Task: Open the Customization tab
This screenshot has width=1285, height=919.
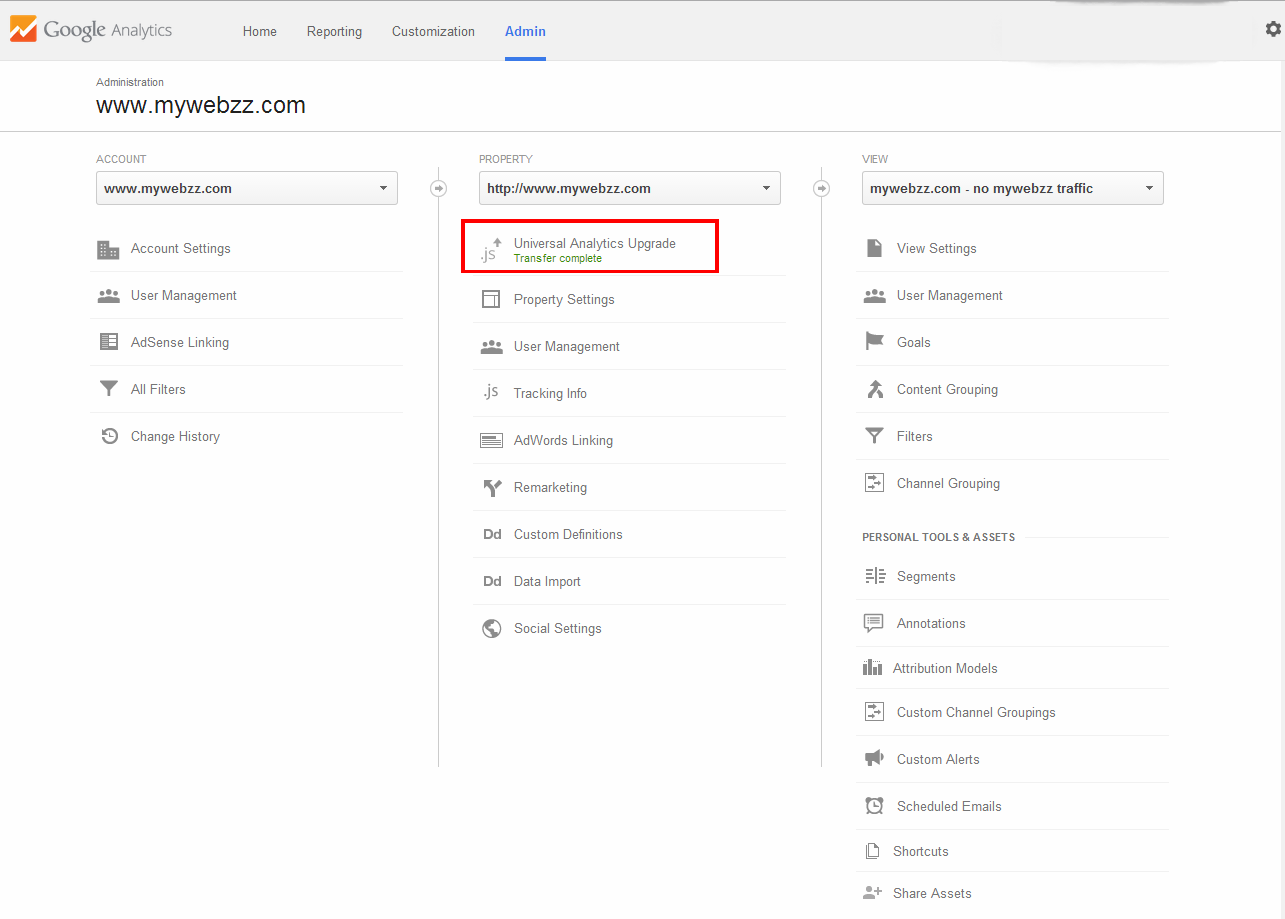Action: tap(434, 31)
